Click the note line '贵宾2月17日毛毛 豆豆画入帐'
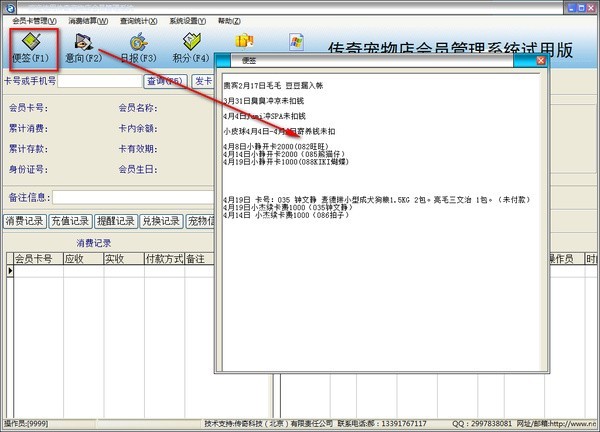Viewport: 600px width, 432px height. [273, 86]
